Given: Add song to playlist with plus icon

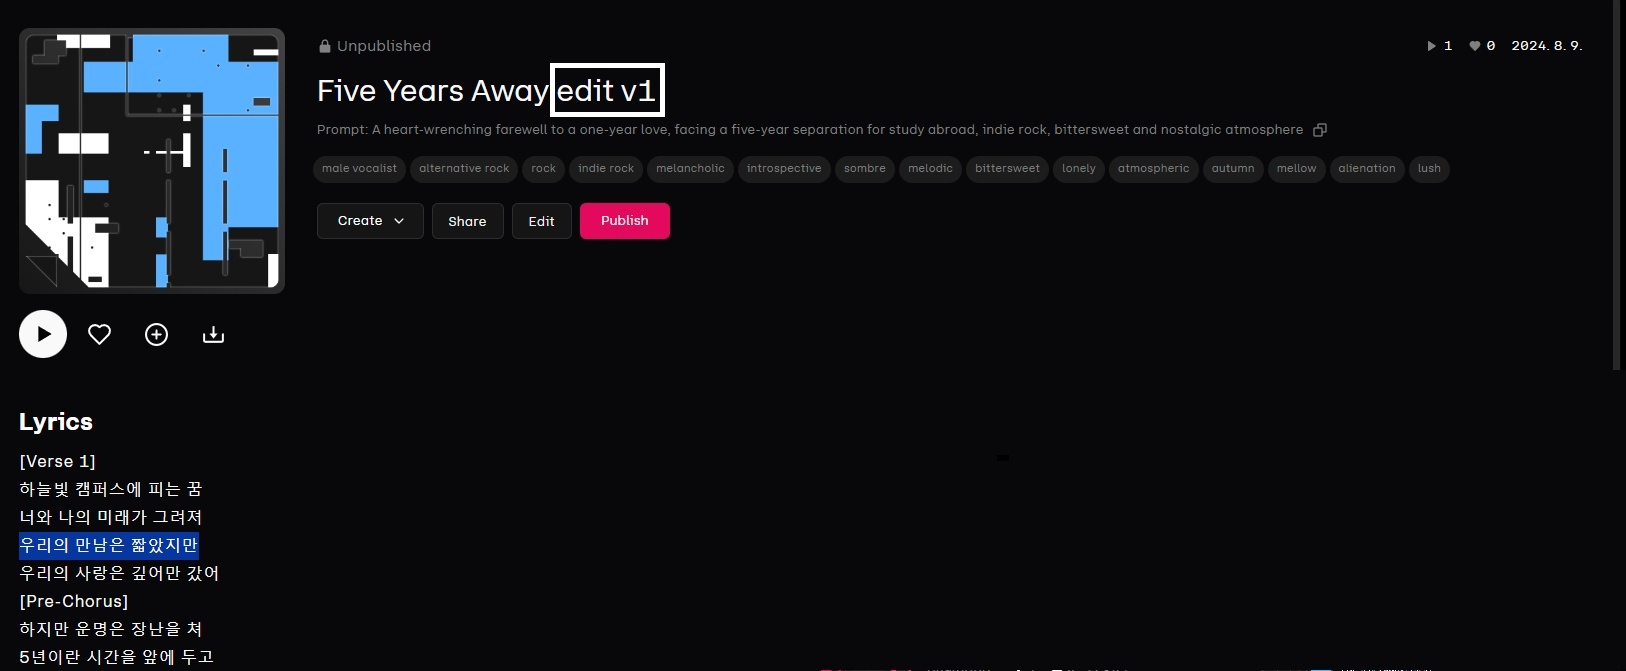Looking at the screenshot, I should [x=156, y=334].
